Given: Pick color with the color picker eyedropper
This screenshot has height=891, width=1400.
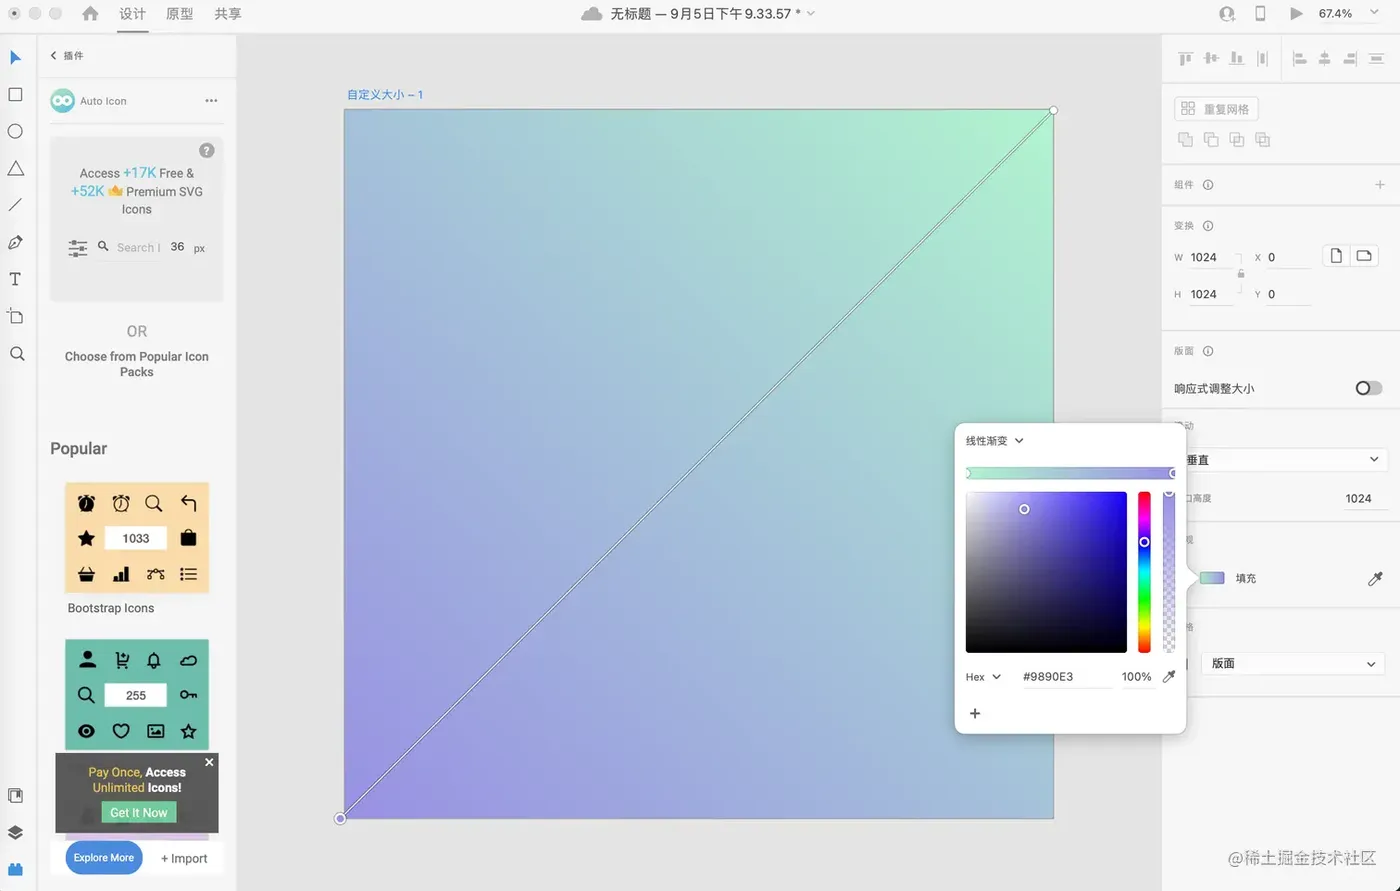Looking at the screenshot, I should pos(1168,677).
